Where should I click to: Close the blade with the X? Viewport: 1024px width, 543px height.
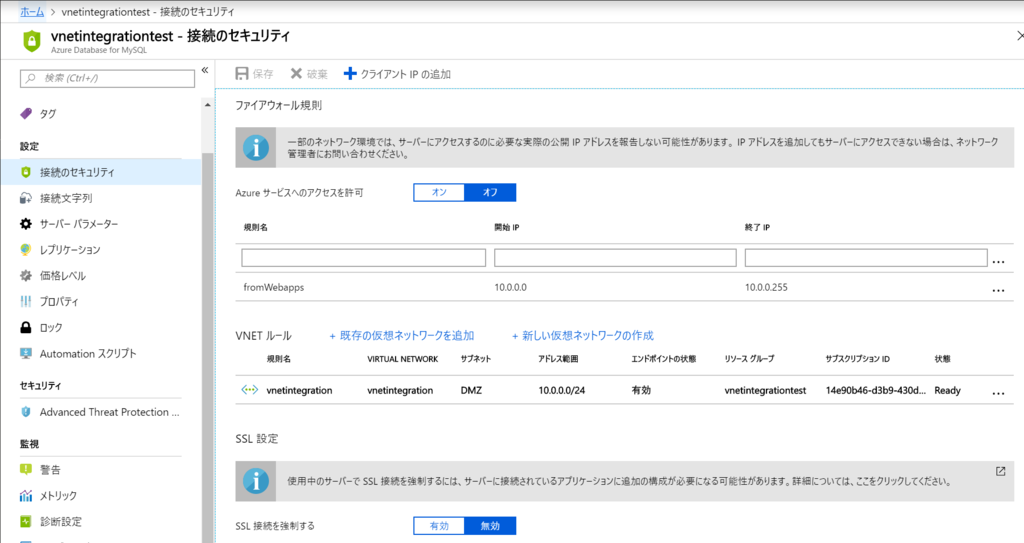1019,35
